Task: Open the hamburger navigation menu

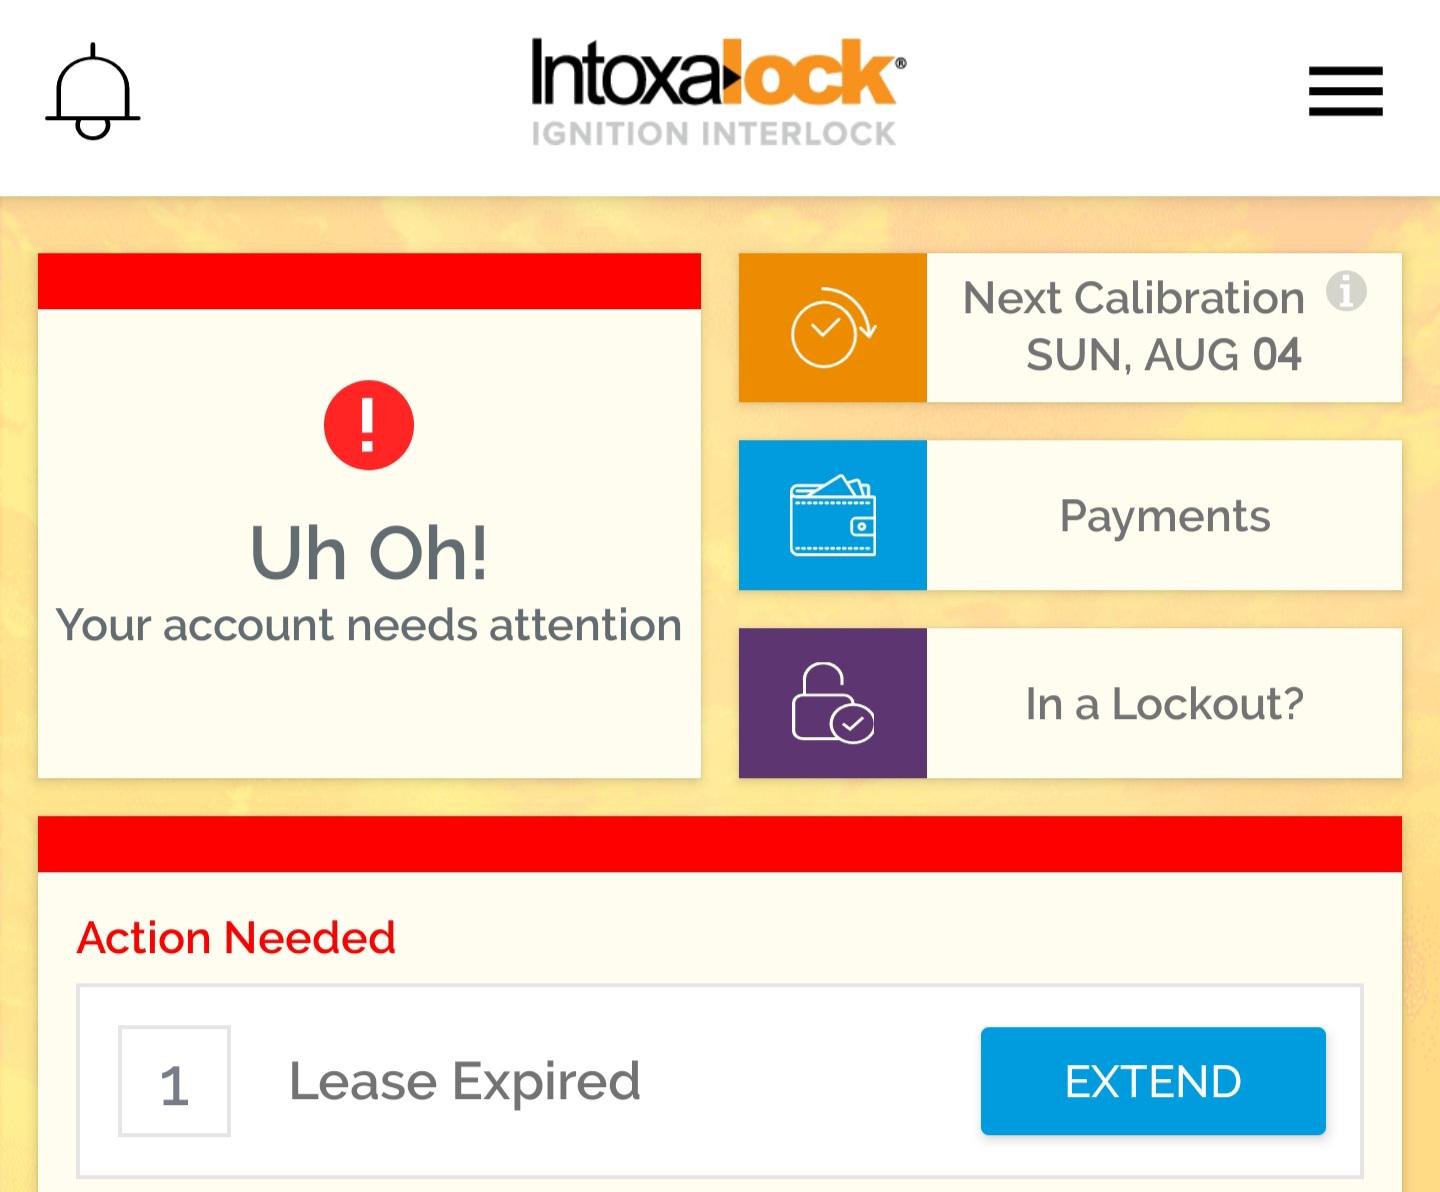Action: click(x=1344, y=90)
